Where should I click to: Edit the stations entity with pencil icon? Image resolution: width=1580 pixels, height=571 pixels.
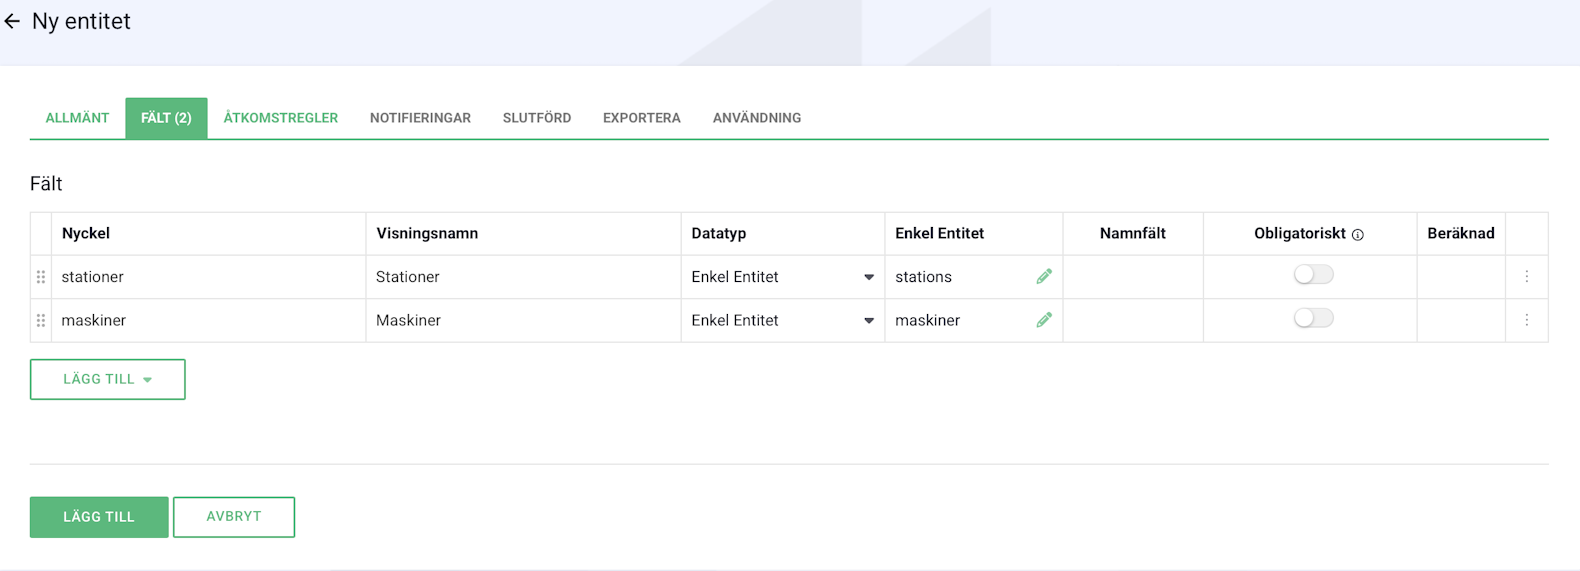tap(1044, 276)
